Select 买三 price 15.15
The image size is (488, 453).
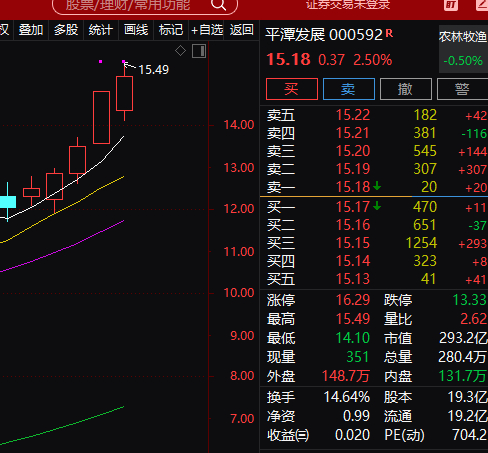[x=353, y=243]
